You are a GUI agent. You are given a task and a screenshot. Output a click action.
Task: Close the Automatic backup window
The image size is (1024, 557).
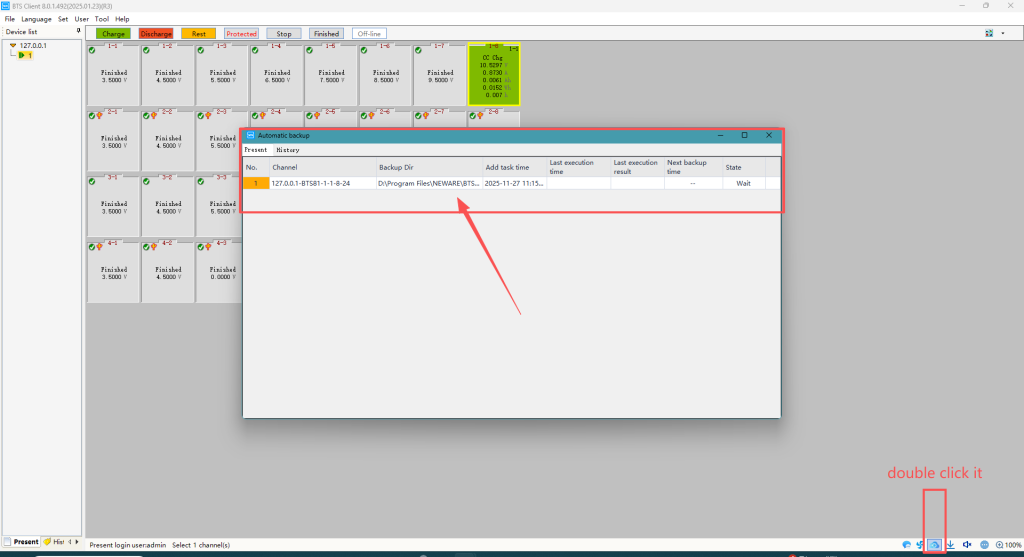point(769,135)
